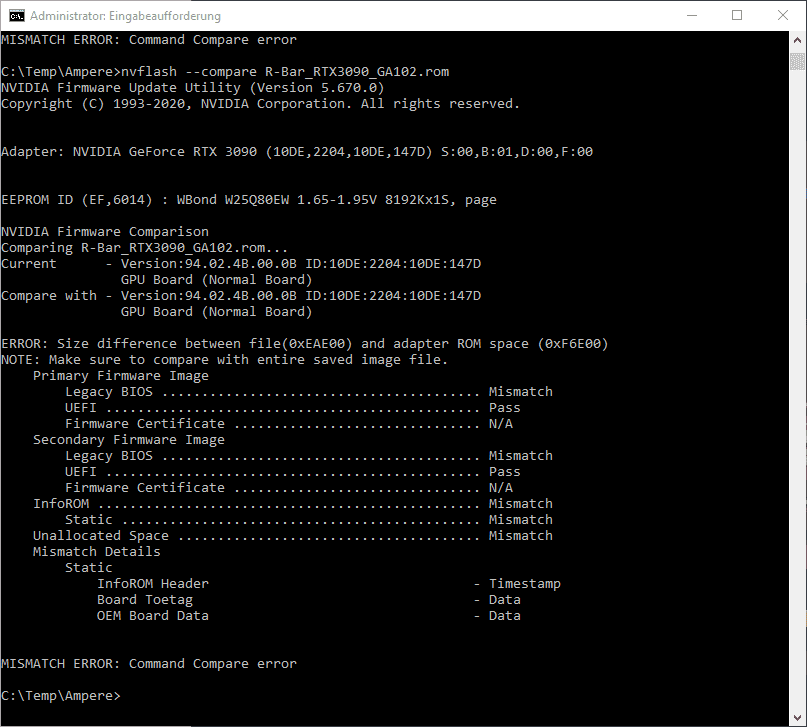Click 'NVIDIA Firmware Update Utility (Version 5.670.0)' line
The width and height of the screenshot is (807, 727).
tap(192, 87)
